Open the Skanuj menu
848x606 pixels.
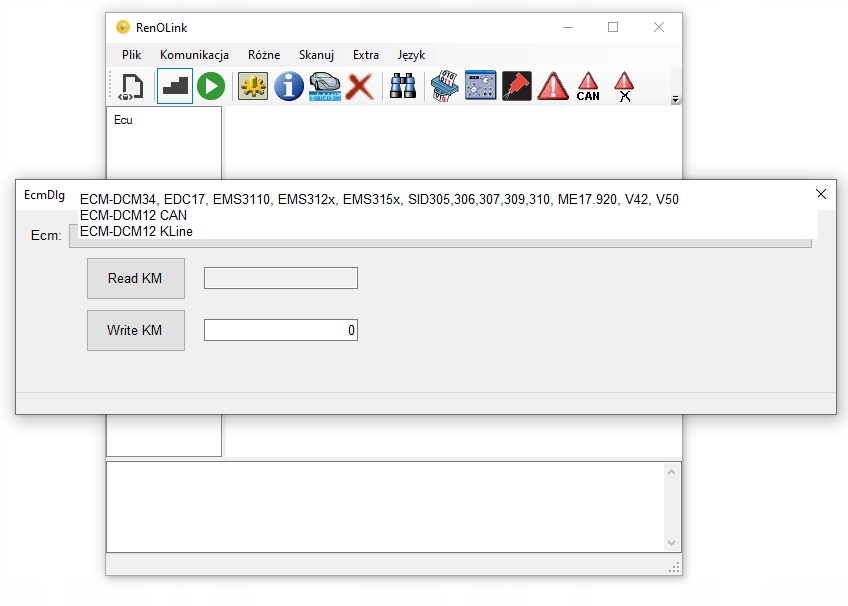click(x=316, y=55)
